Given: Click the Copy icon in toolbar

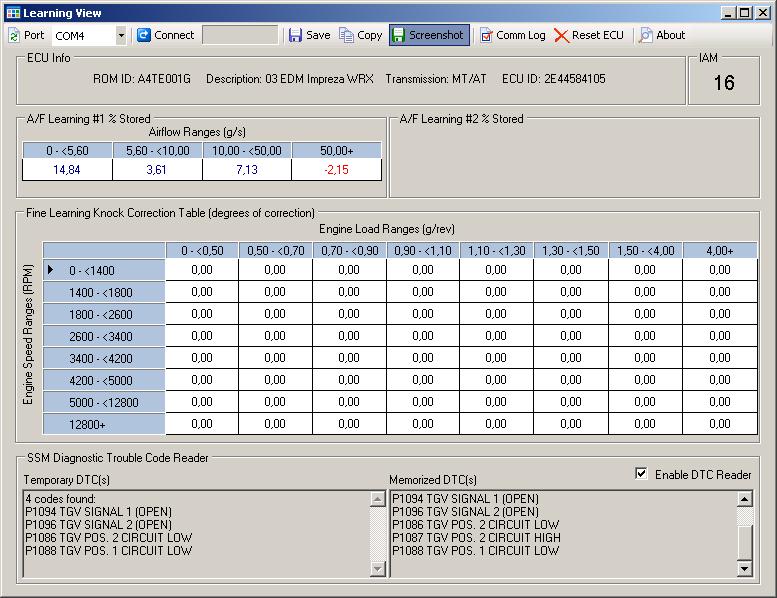Looking at the screenshot, I should click(347, 35).
